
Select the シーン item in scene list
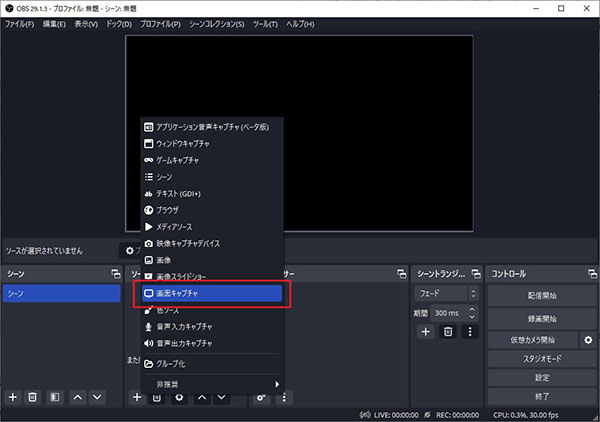62,294
